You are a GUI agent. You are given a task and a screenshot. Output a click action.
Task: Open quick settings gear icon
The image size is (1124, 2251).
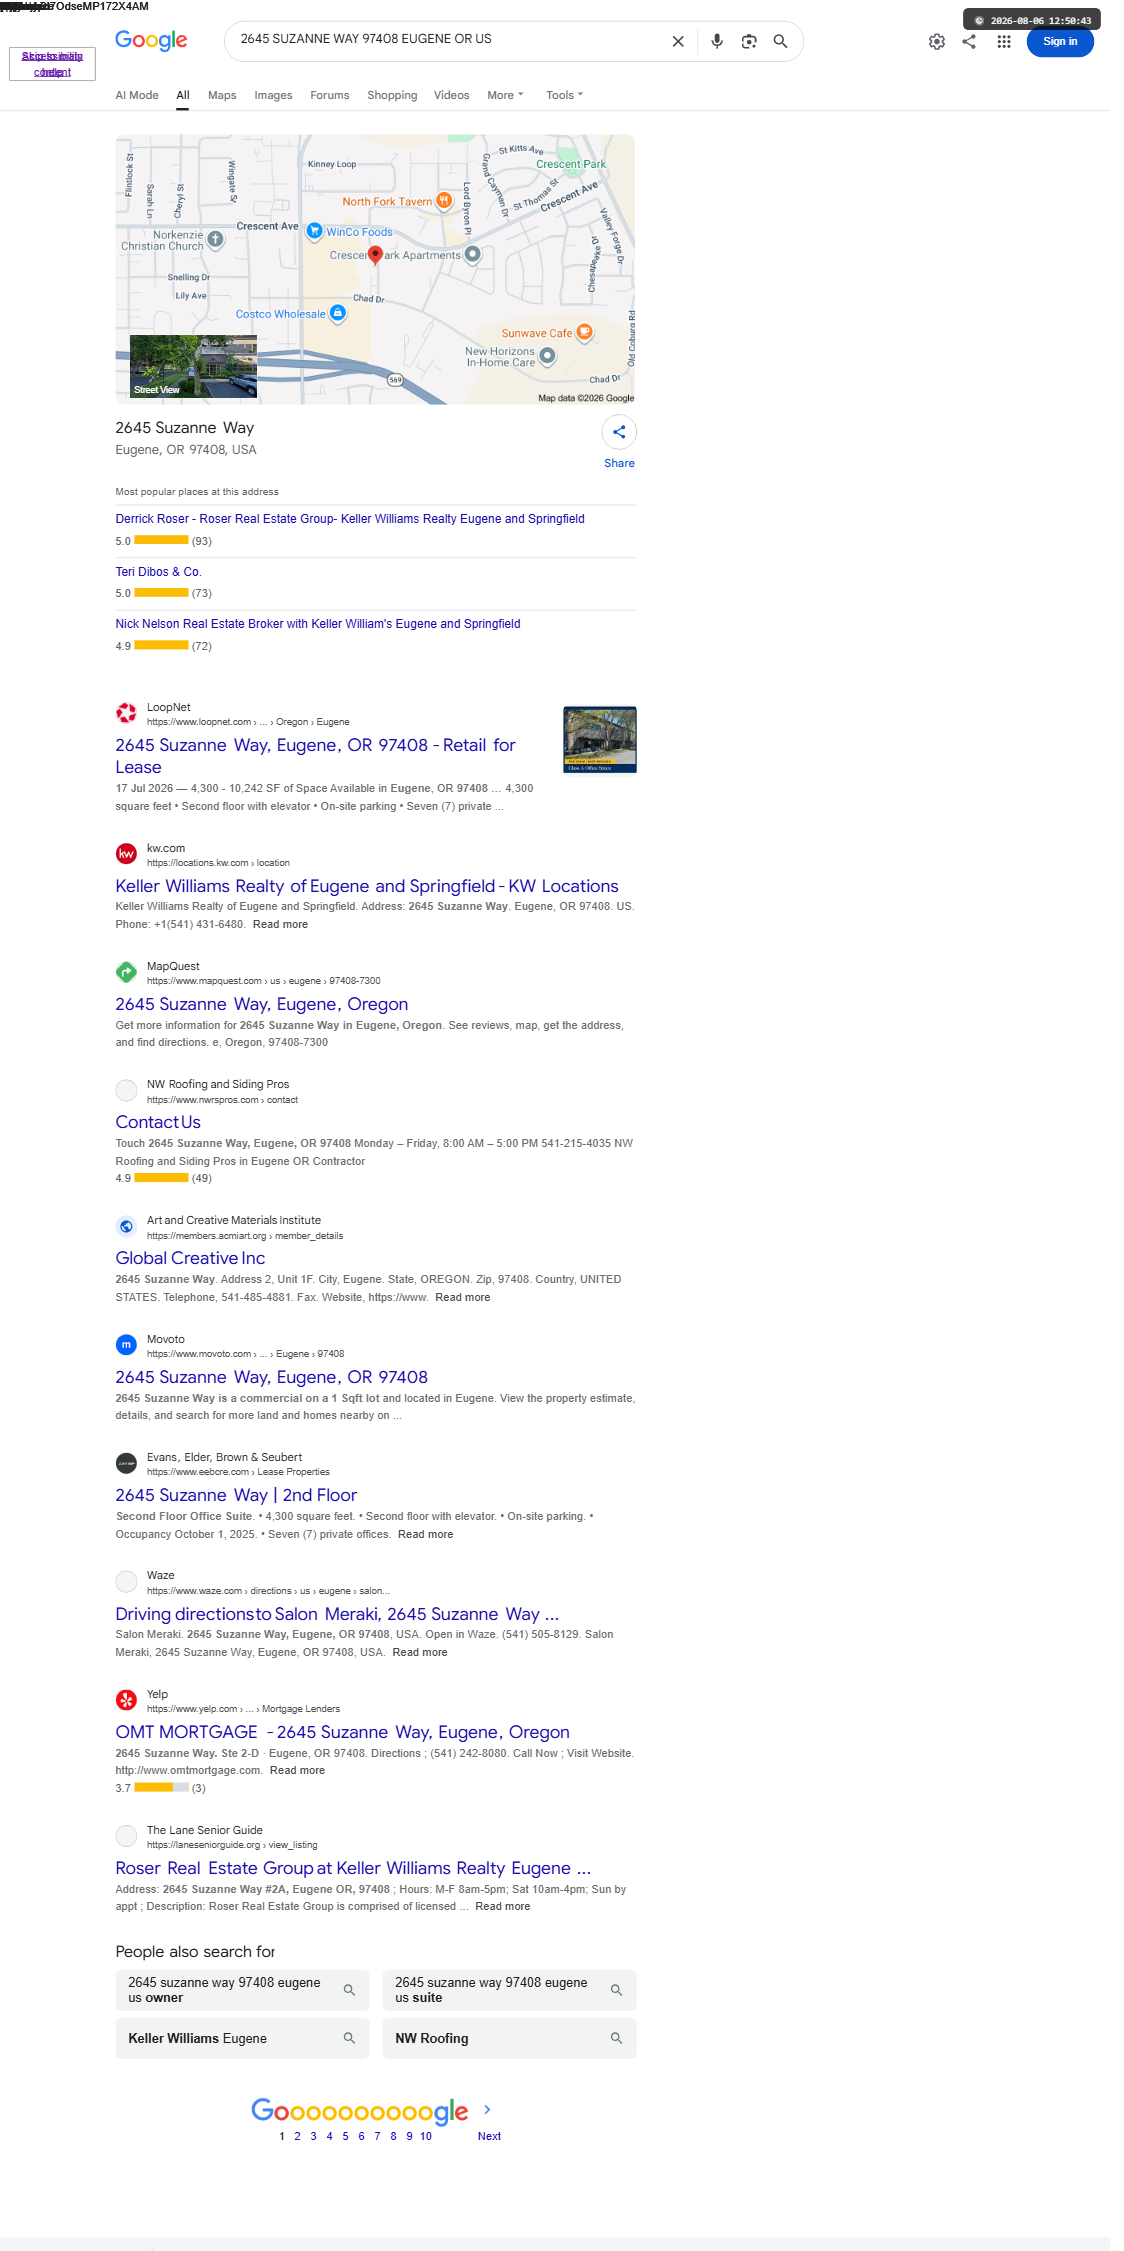pos(937,41)
